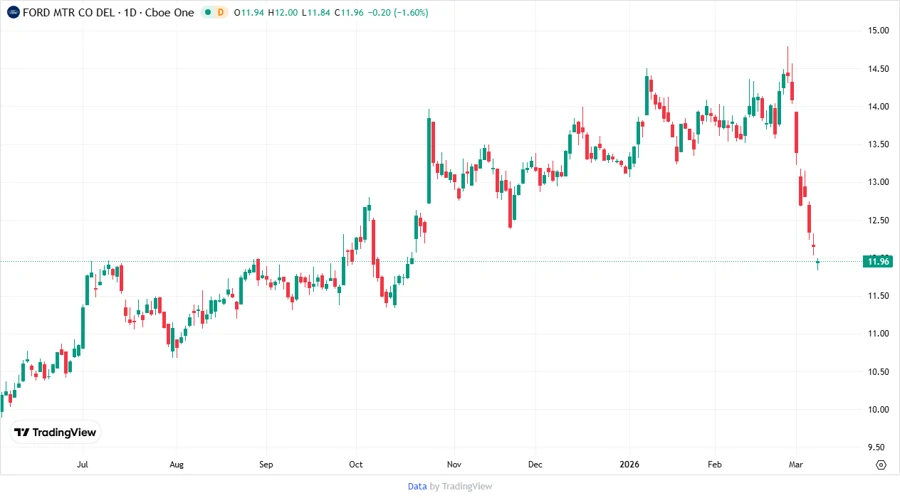Click the green market status dot

tap(208, 12)
